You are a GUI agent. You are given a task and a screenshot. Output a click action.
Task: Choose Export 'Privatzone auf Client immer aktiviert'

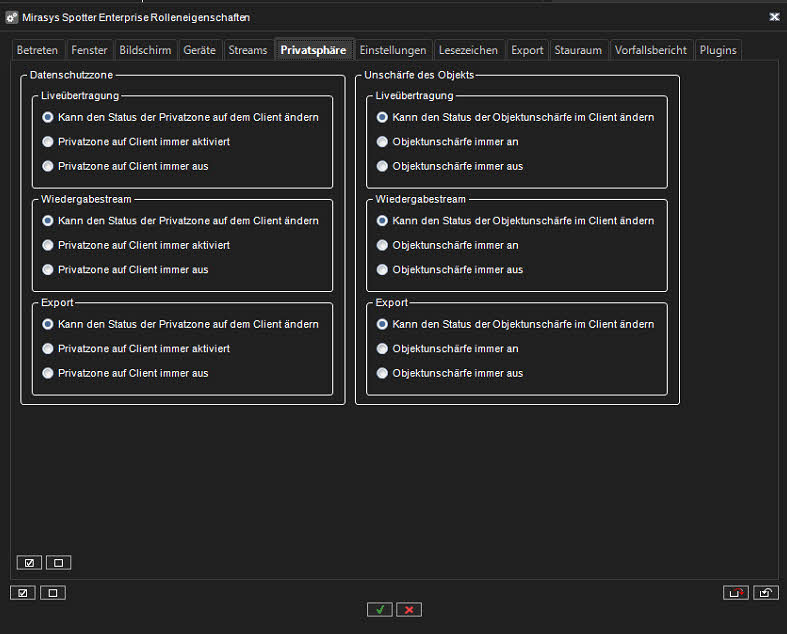pos(47,349)
